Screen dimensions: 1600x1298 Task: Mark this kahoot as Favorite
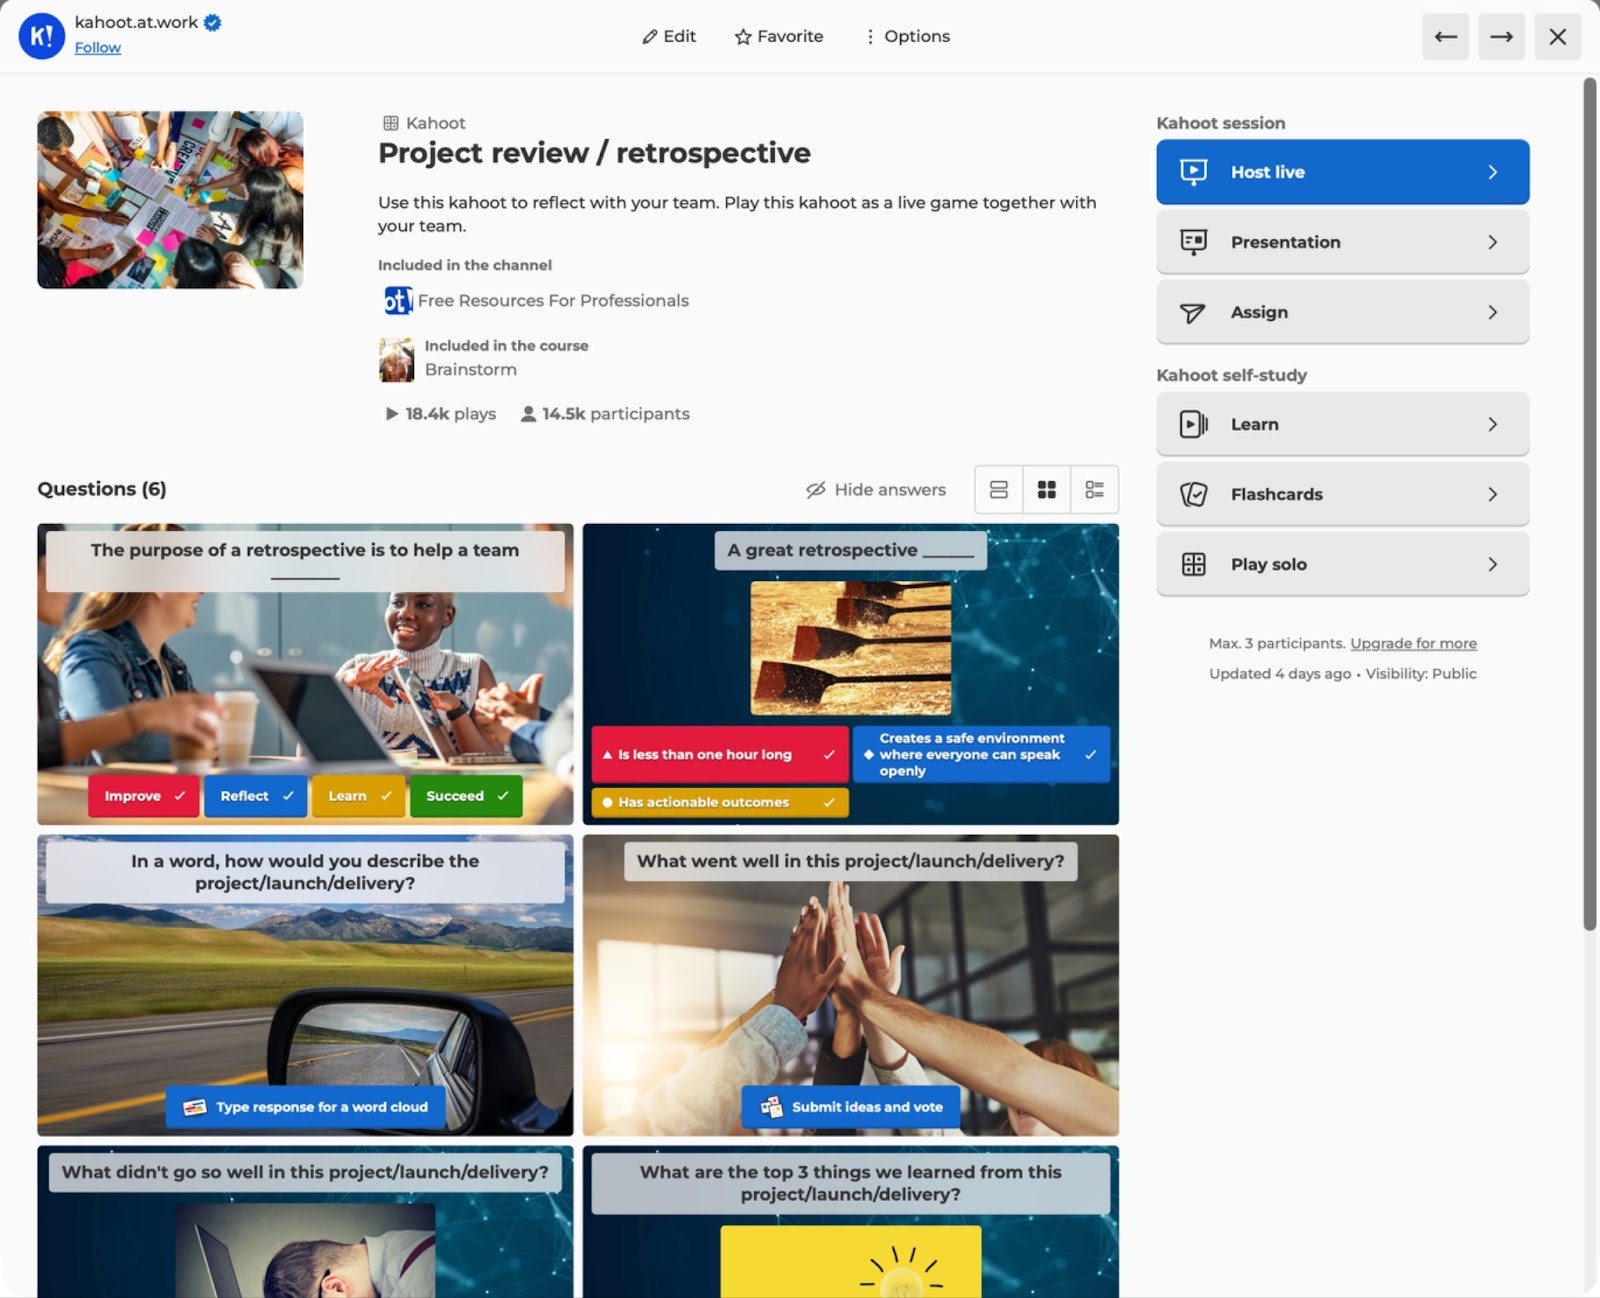coord(778,36)
